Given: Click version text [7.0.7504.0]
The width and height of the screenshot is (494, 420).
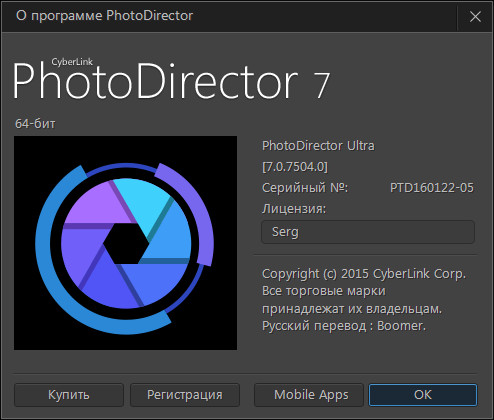Looking at the screenshot, I should 295,167.
